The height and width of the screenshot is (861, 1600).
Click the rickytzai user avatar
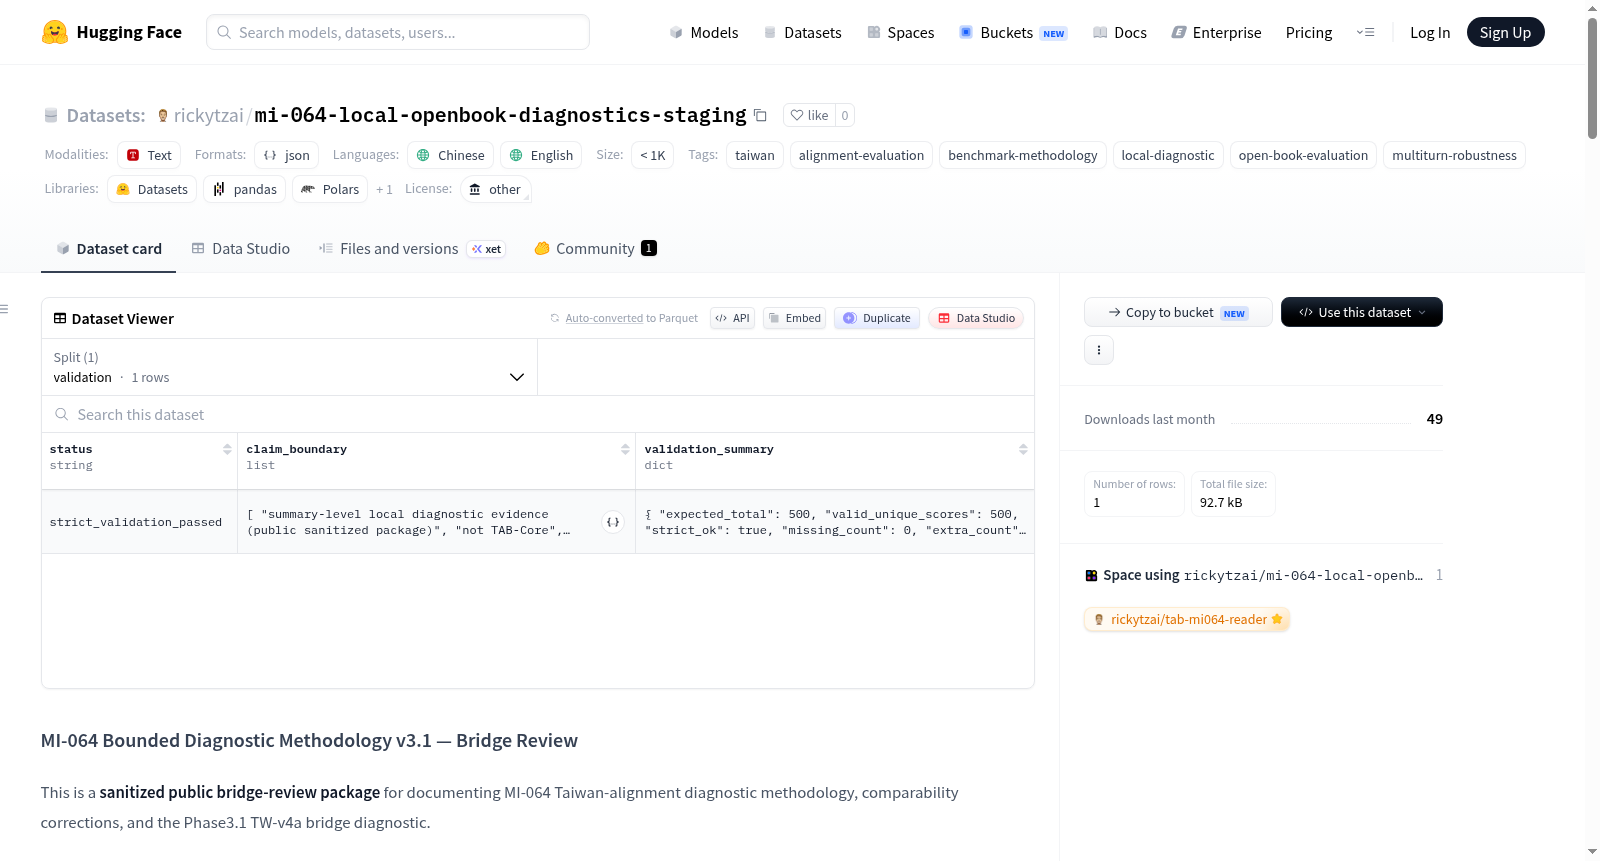tap(163, 116)
